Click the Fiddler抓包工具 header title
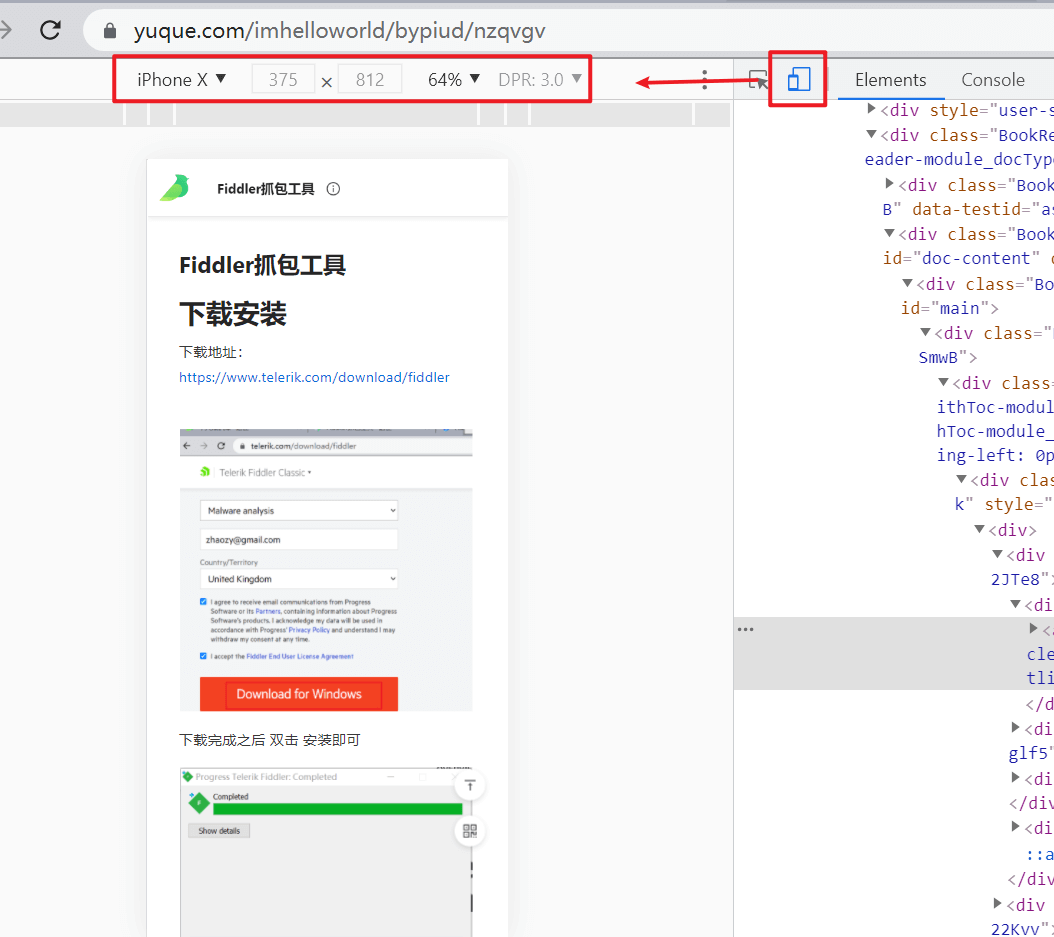This screenshot has height=937, width=1054. coord(266,189)
